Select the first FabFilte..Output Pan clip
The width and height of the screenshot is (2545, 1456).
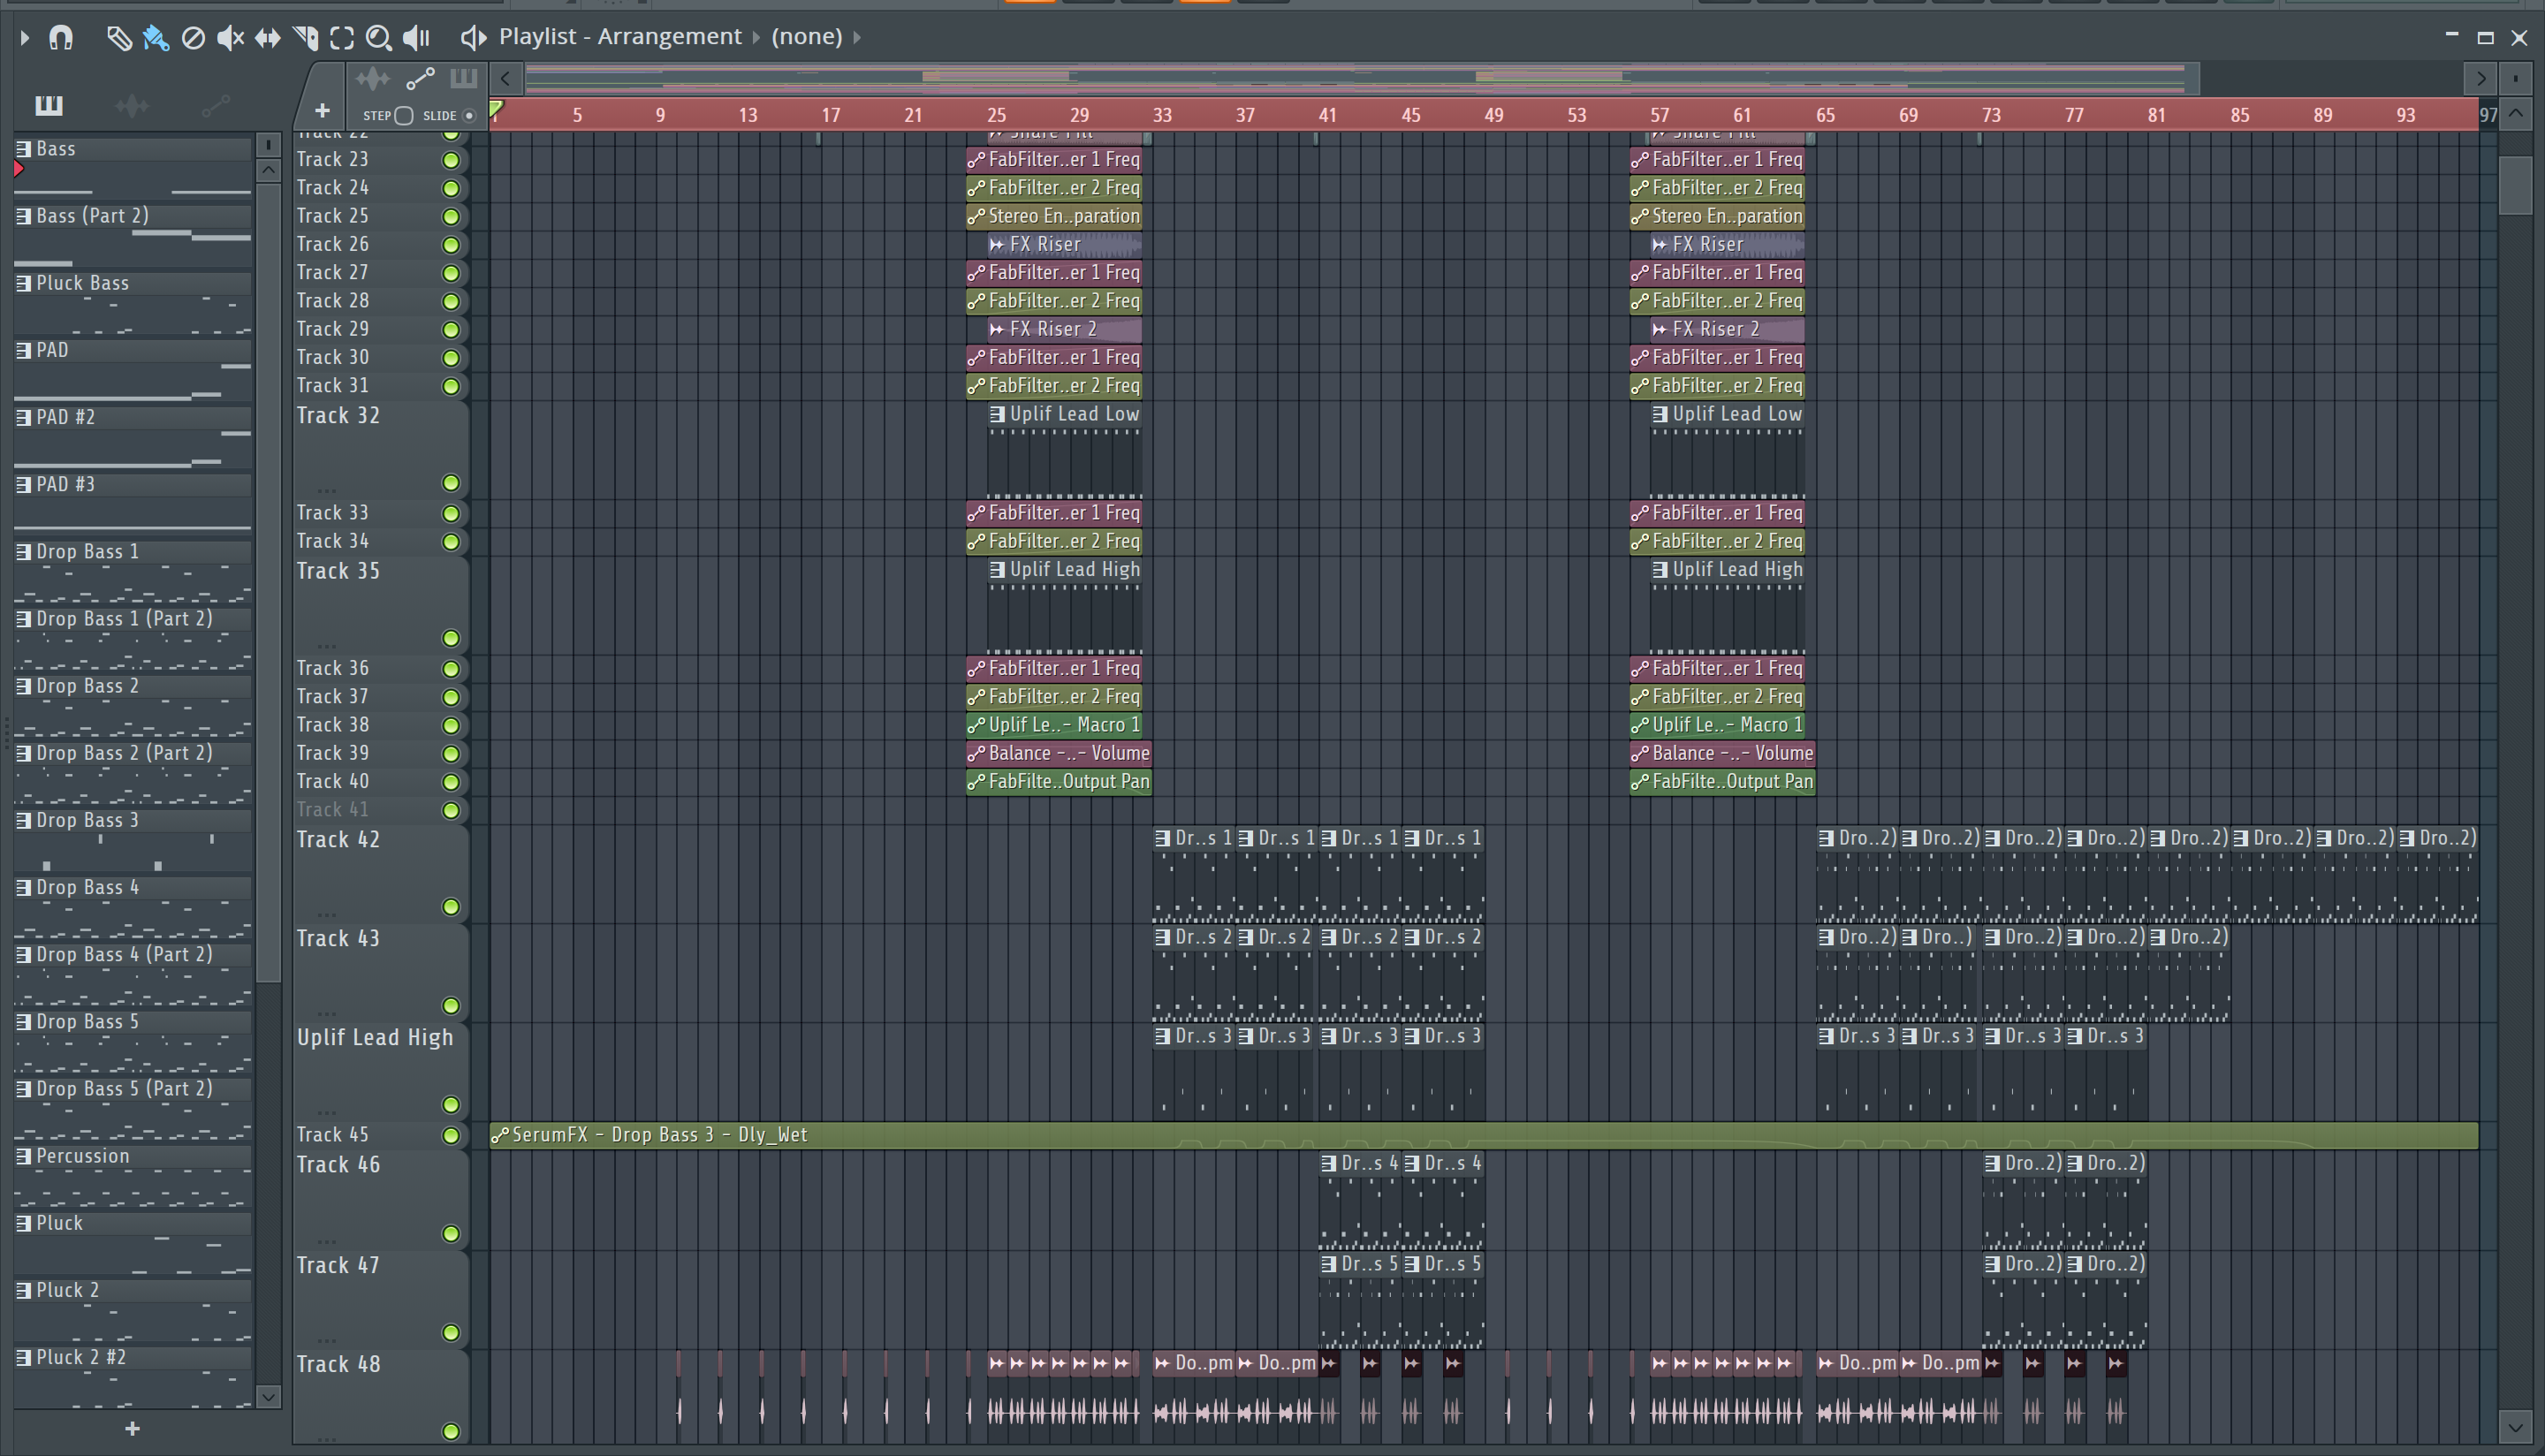pyautogui.click(x=1059, y=782)
